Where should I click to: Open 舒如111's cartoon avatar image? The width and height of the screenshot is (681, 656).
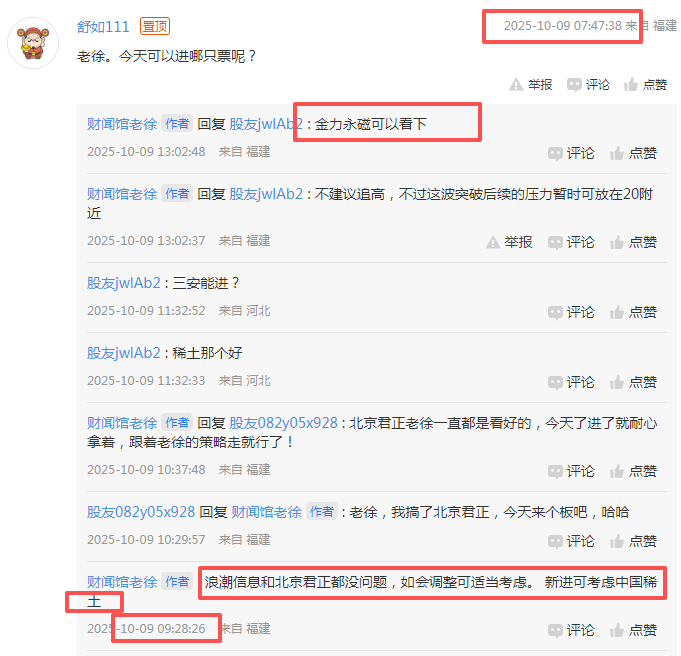(33, 43)
